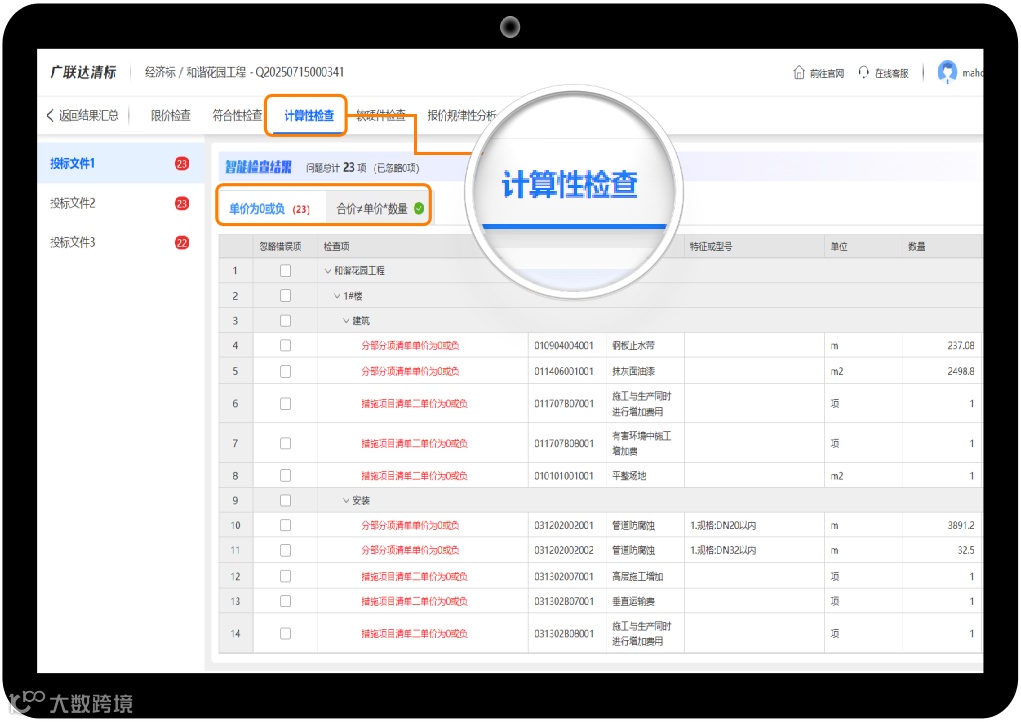Open 在线客服 link
This screenshot has width=1021, height=722.
pos(891,73)
